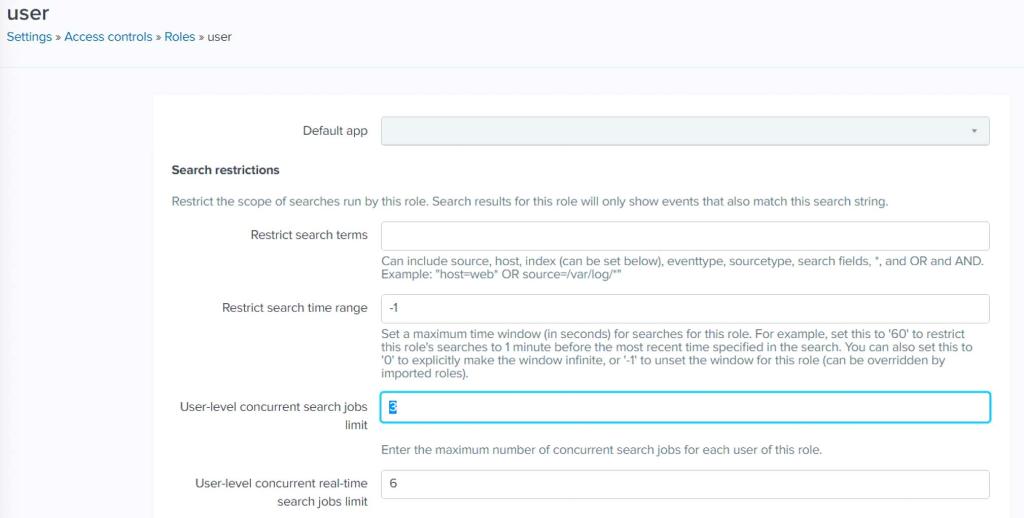The image size is (1024, 518).
Task: Click the 'host=web' example help text
Action: (501, 274)
